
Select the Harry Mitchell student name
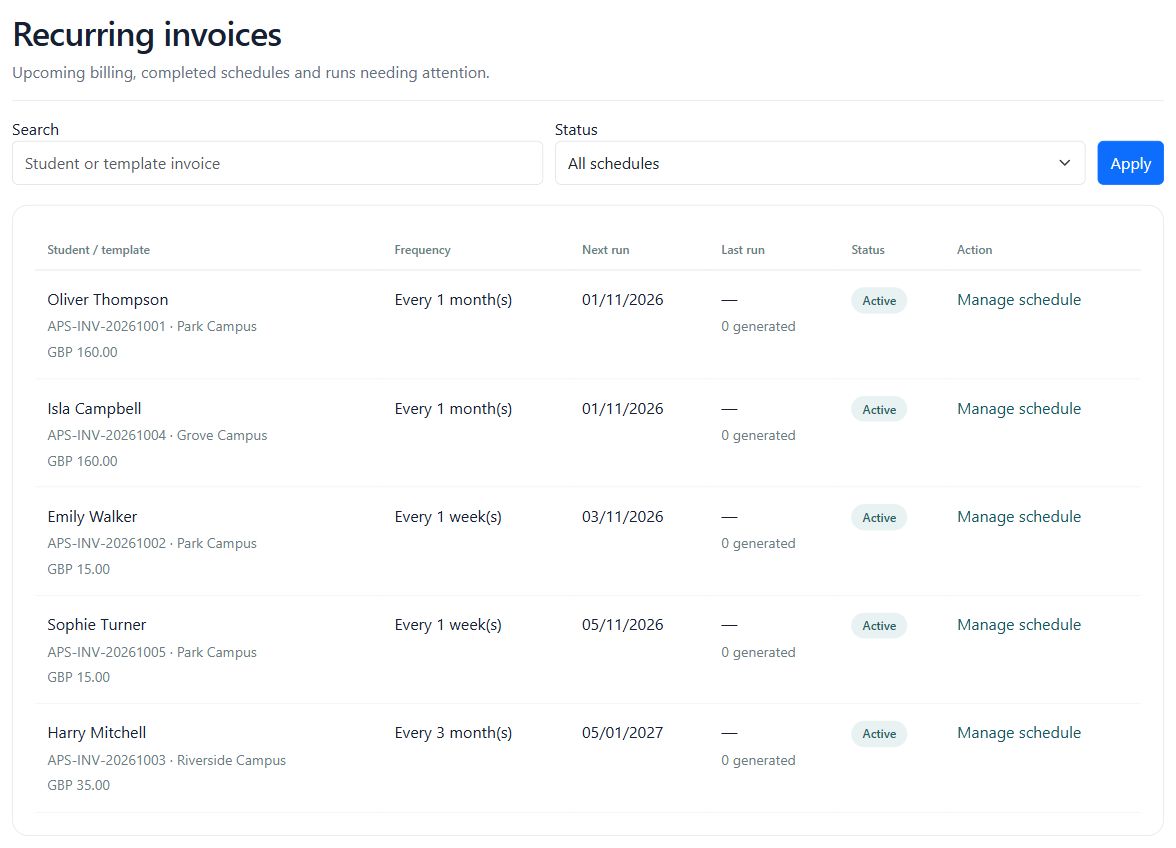tap(96, 733)
